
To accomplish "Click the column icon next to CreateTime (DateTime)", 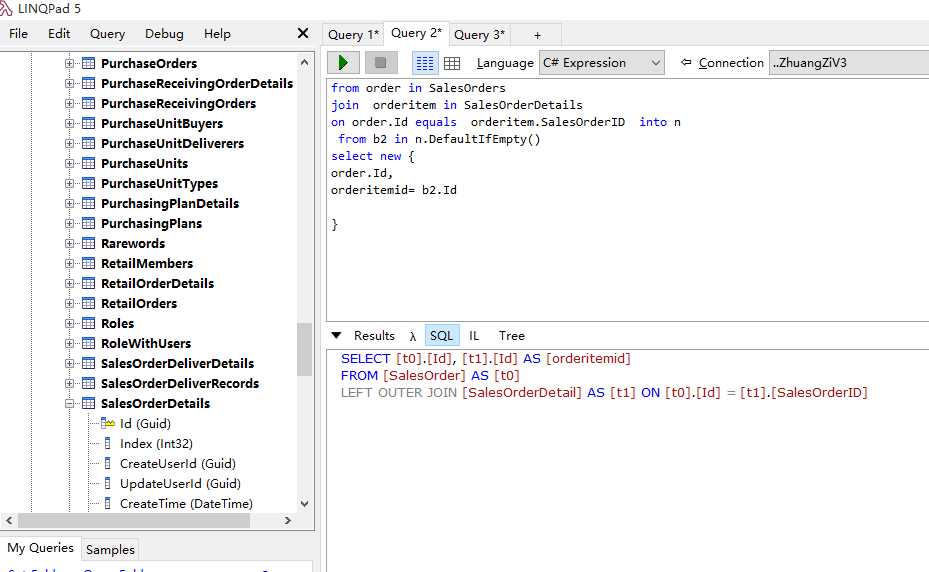I will (x=107, y=504).
